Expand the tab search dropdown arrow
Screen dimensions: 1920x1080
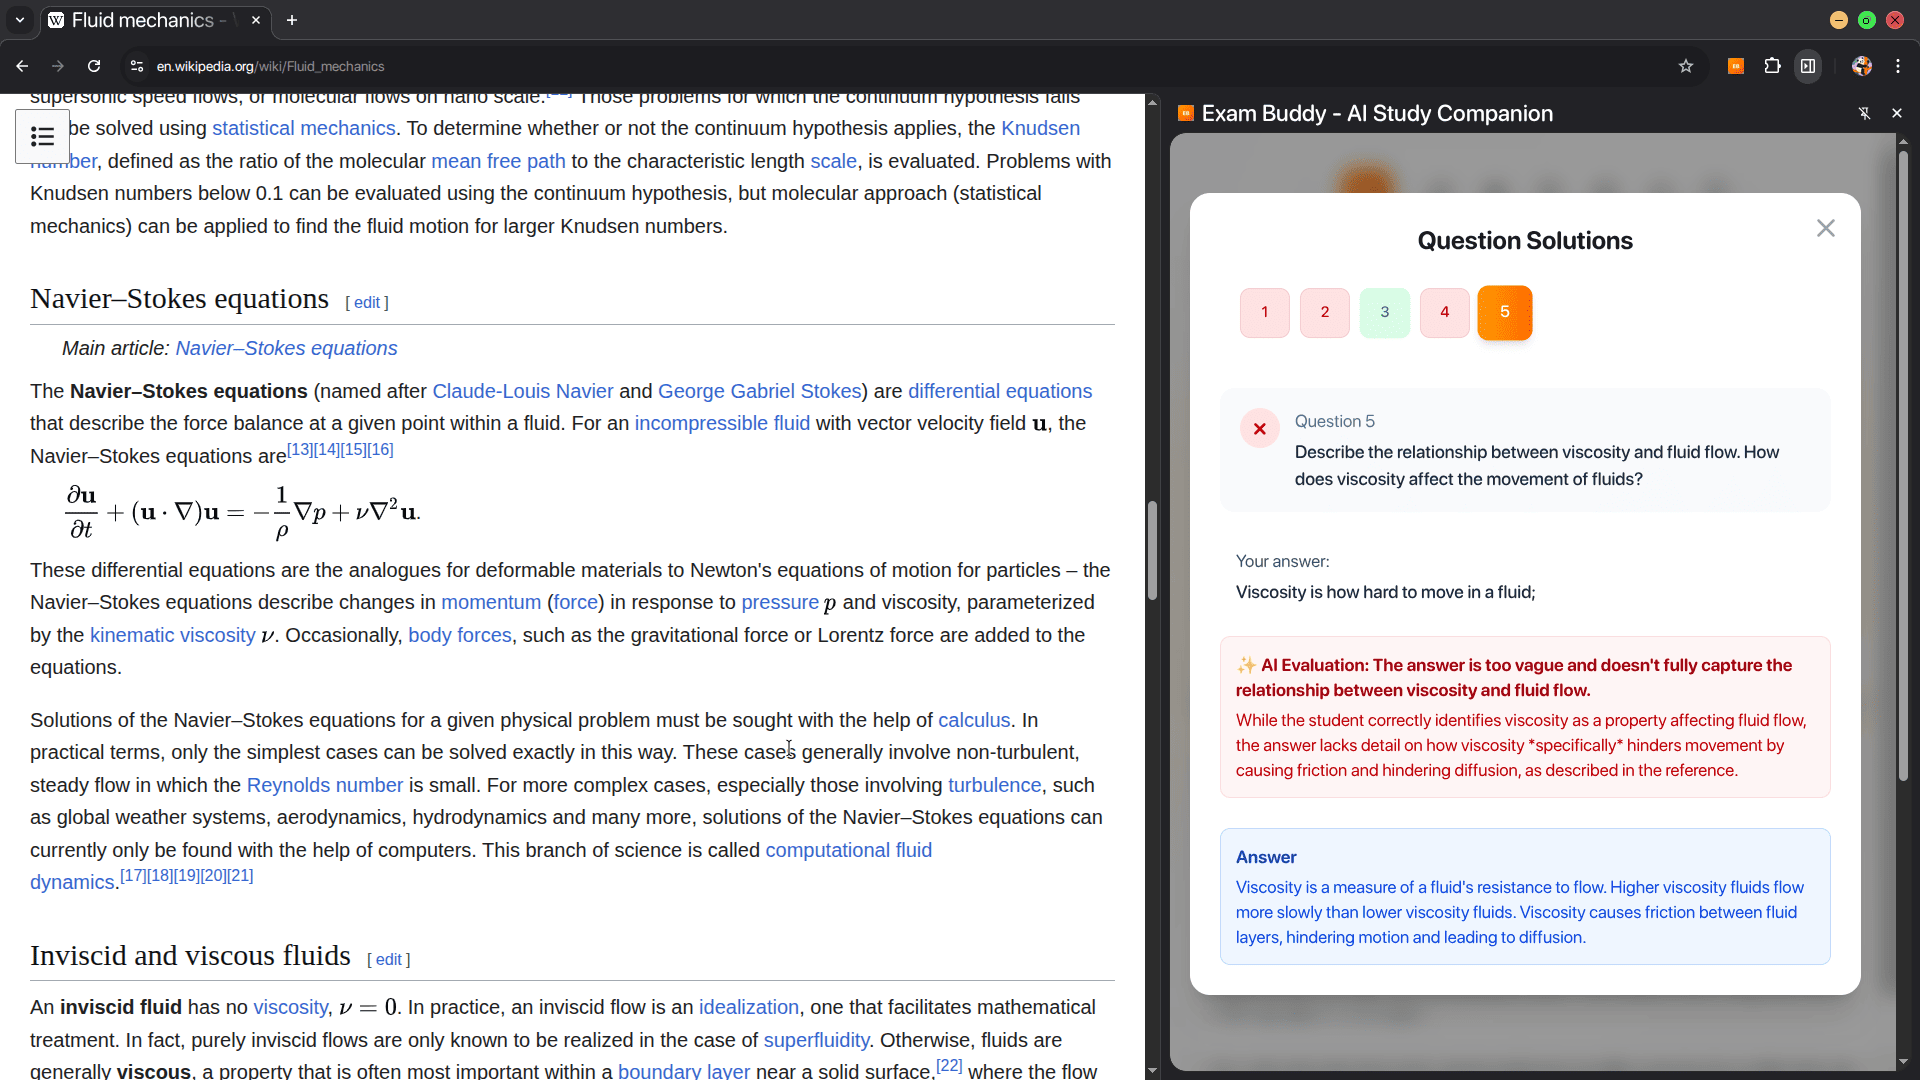pyautogui.click(x=20, y=20)
